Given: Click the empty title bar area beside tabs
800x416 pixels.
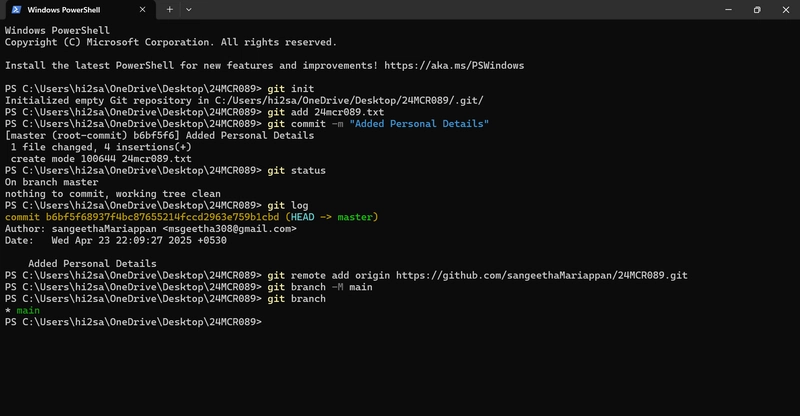Looking at the screenshot, I should (454, 10).
